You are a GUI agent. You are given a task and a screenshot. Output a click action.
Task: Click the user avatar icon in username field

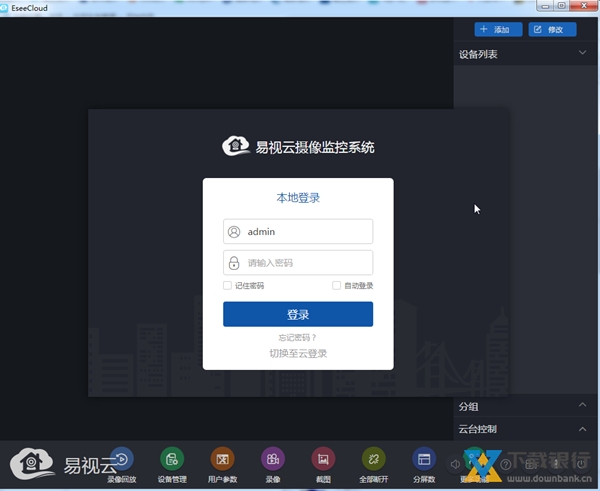point(234,232)
